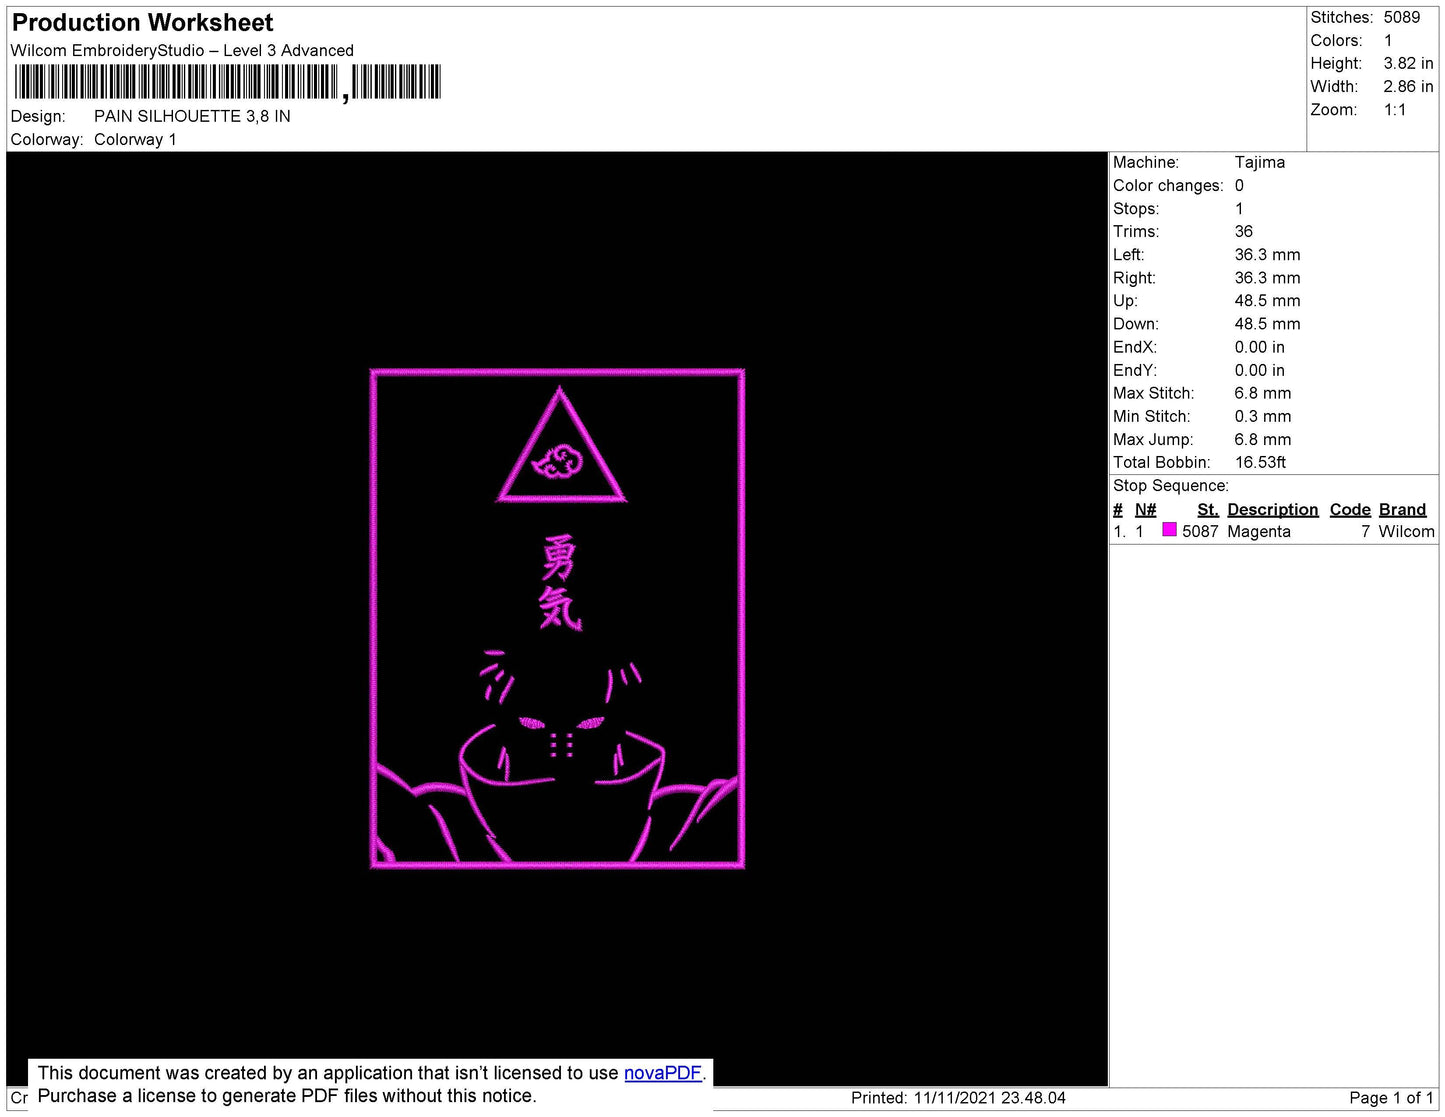Click the embroidery design preview image
This screenshot has width=1445, height=1117.
[557, 619]
